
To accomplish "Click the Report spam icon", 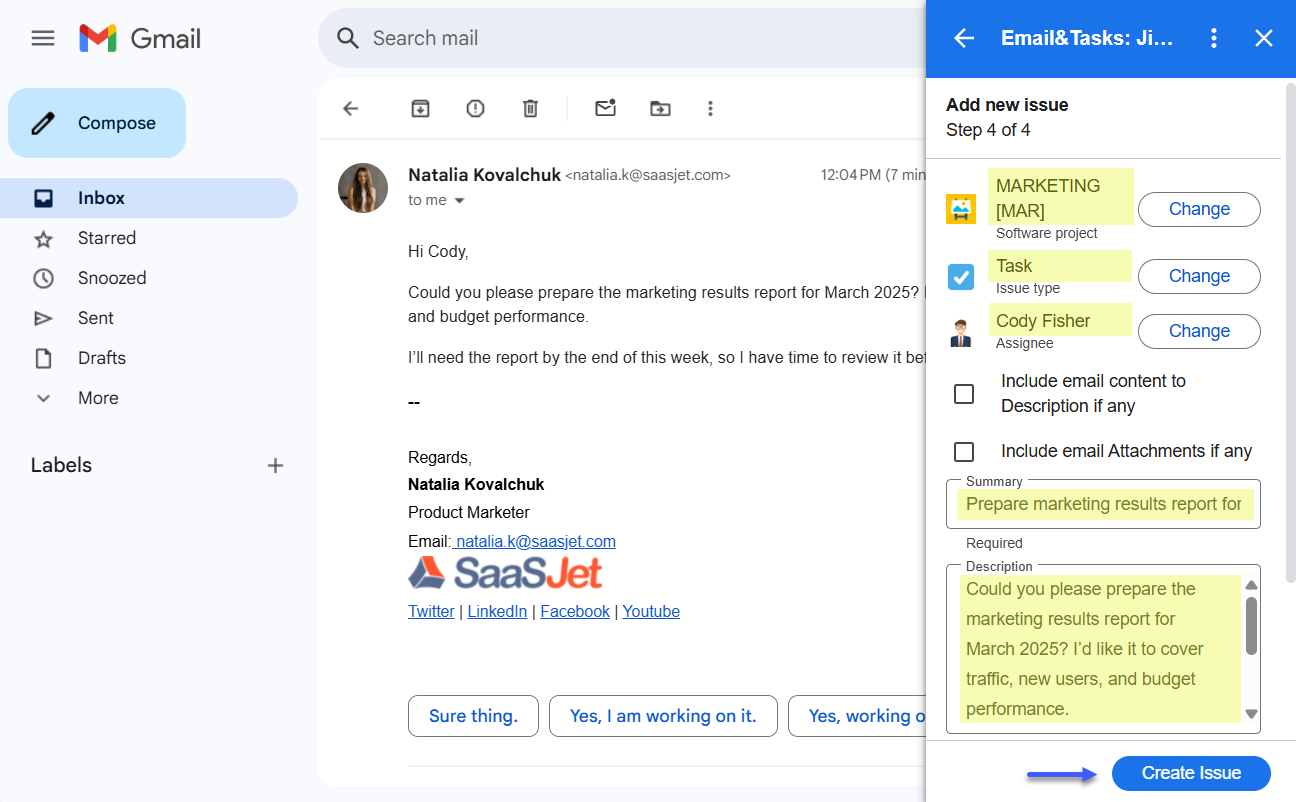I will coord(475,108).
